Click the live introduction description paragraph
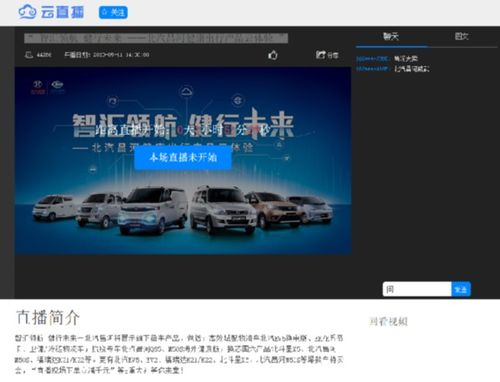The image size is (500, 382). pyautogui.click(x=179, y=354)
